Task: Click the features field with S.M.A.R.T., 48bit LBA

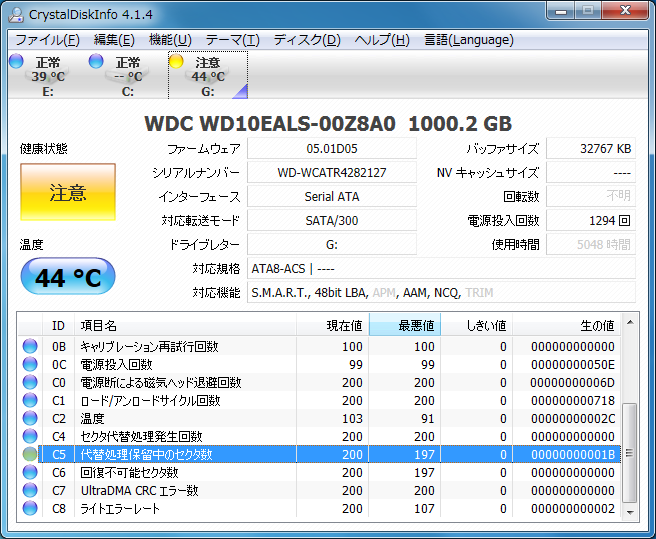Action: point(441,292)
